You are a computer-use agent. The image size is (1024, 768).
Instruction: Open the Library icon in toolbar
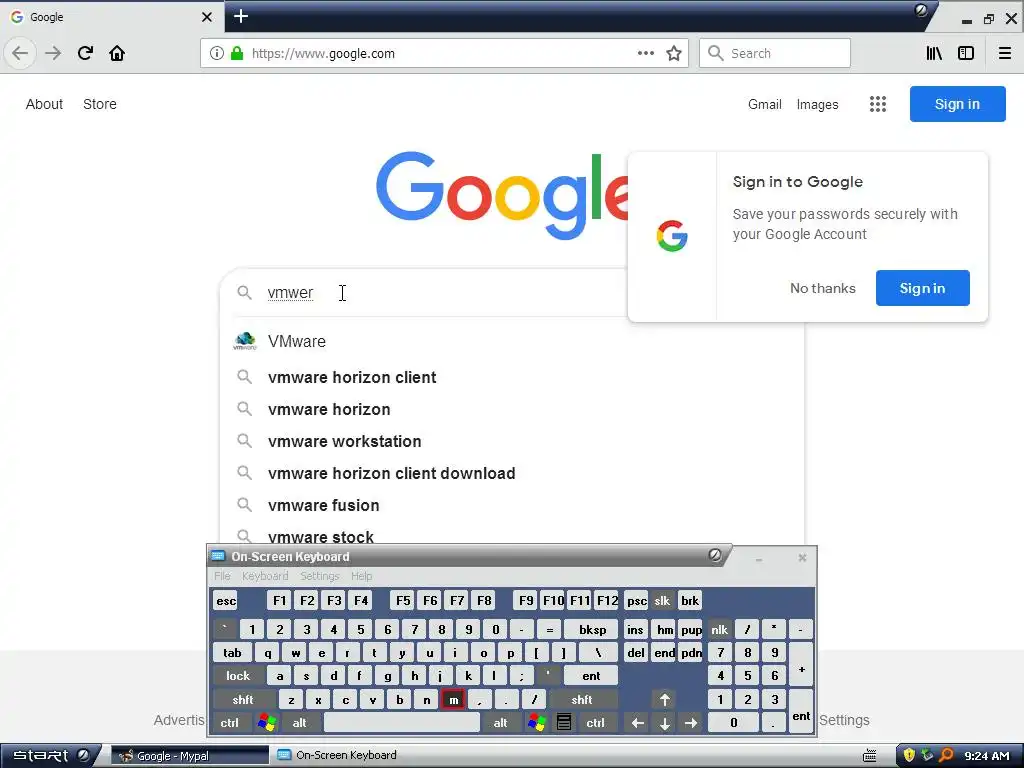(934, 53)
